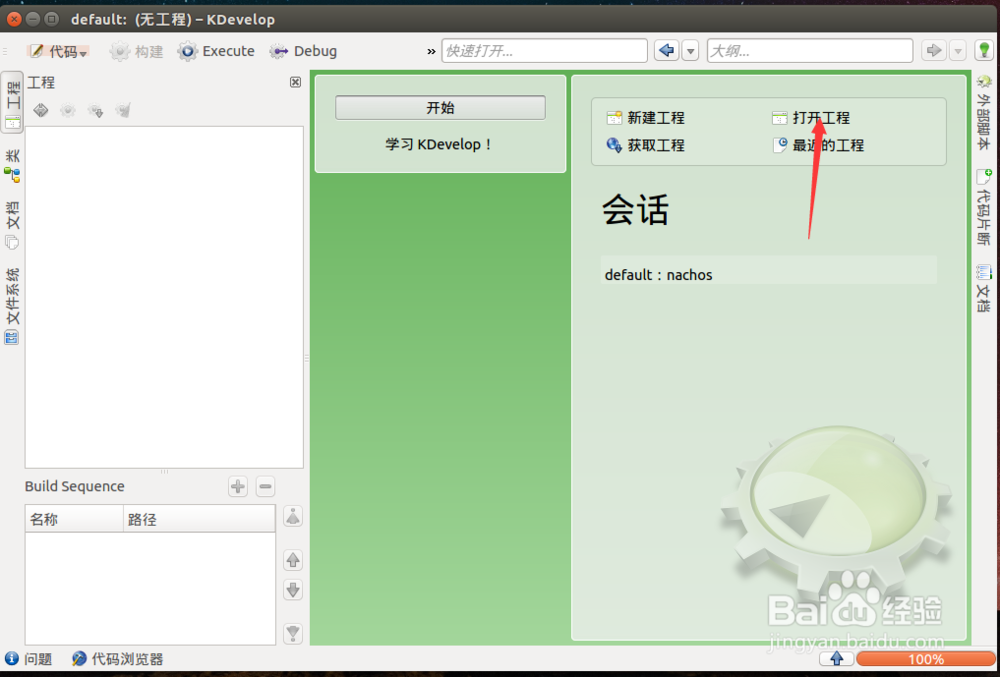Open the 代码 area dropdown
This screenshot has height=677, width=1000.
(59, 51)
